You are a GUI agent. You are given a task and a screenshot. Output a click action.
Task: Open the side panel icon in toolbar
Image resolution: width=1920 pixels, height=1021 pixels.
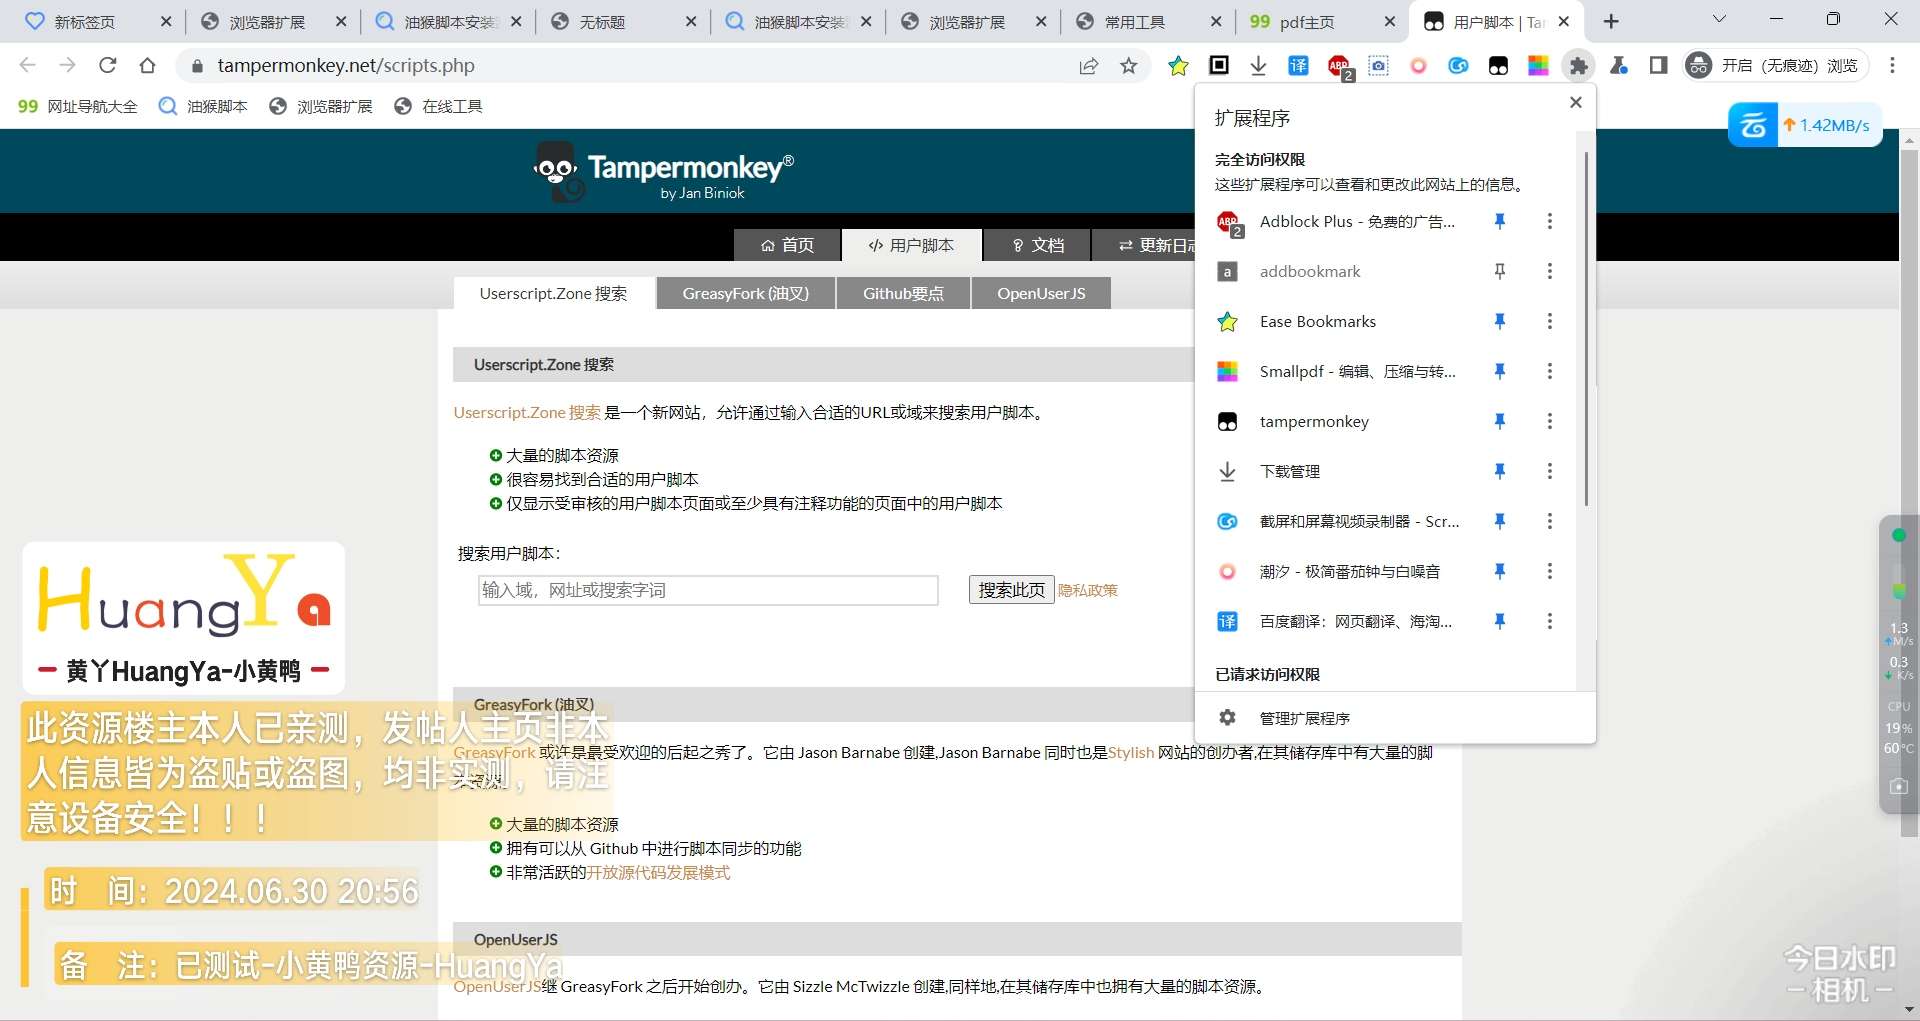point(1658,66)
